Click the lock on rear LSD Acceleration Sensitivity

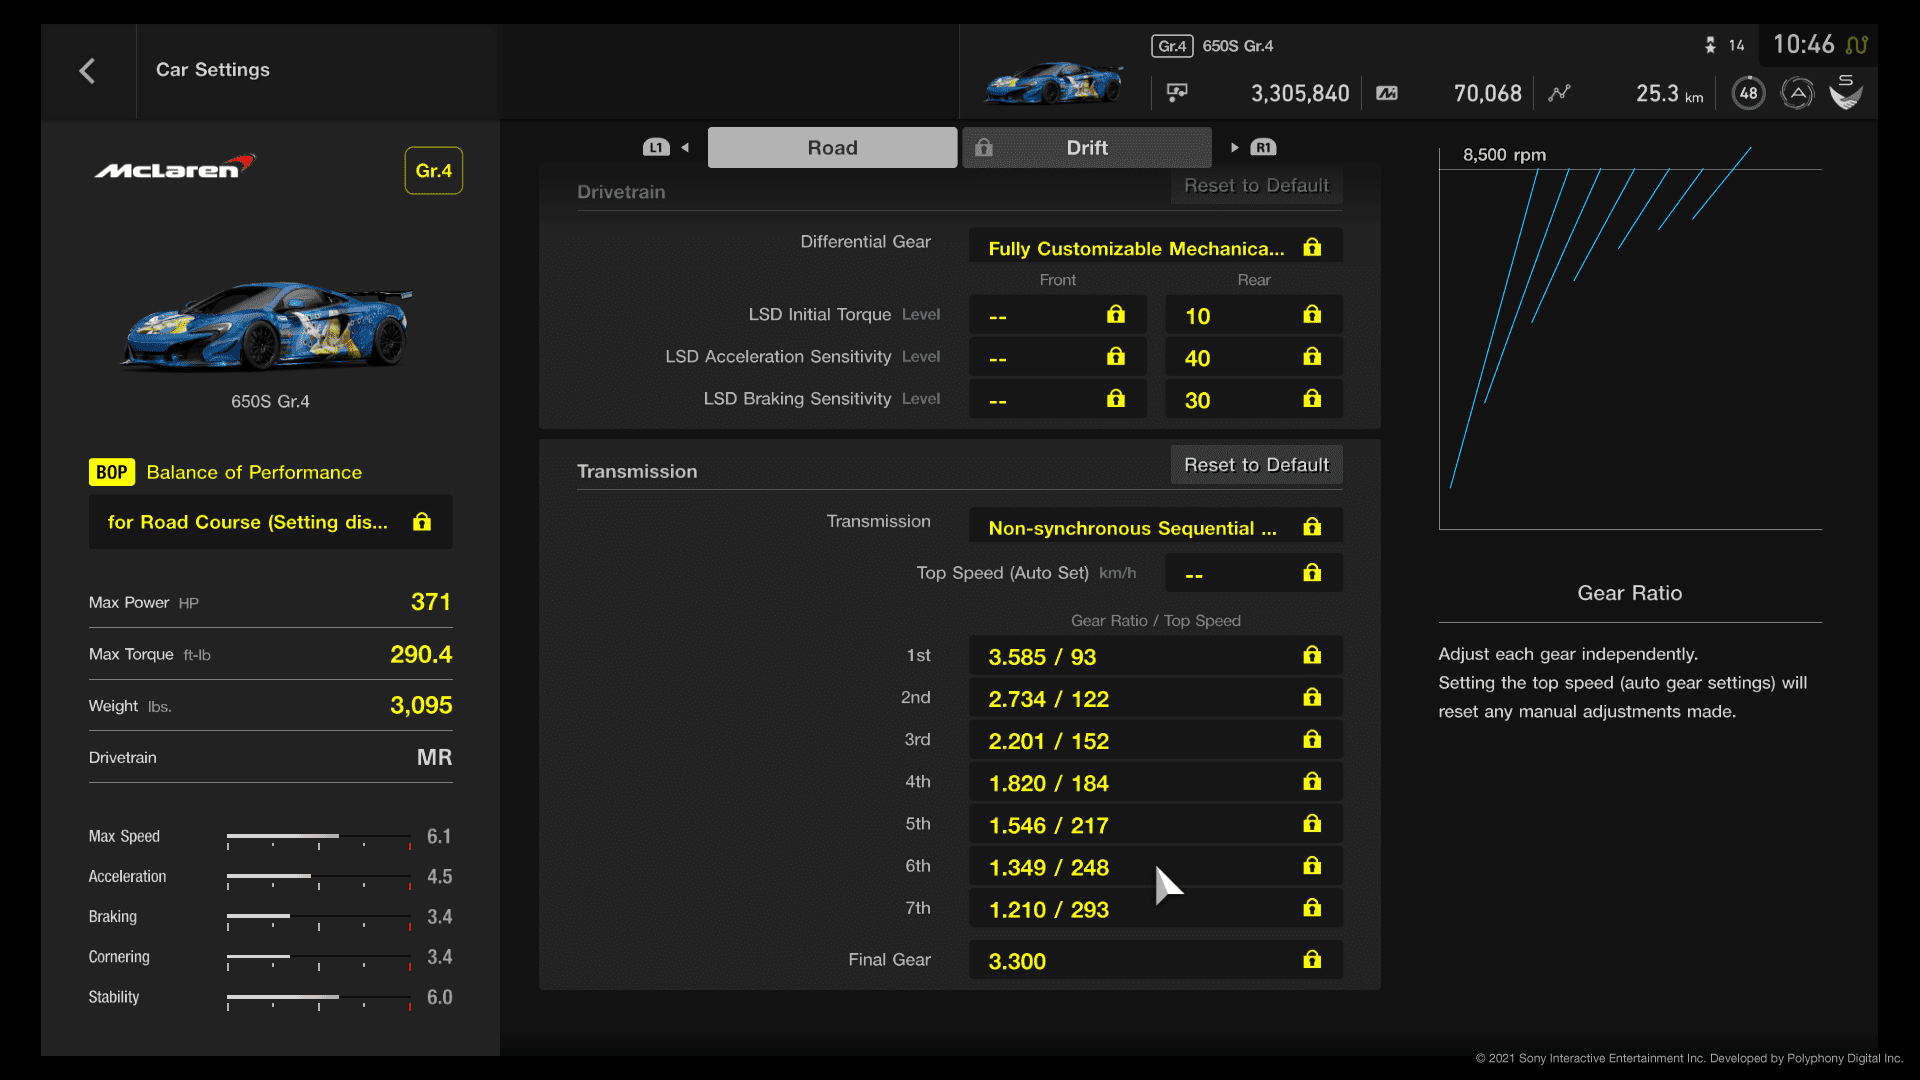[x=1312, y=357]
